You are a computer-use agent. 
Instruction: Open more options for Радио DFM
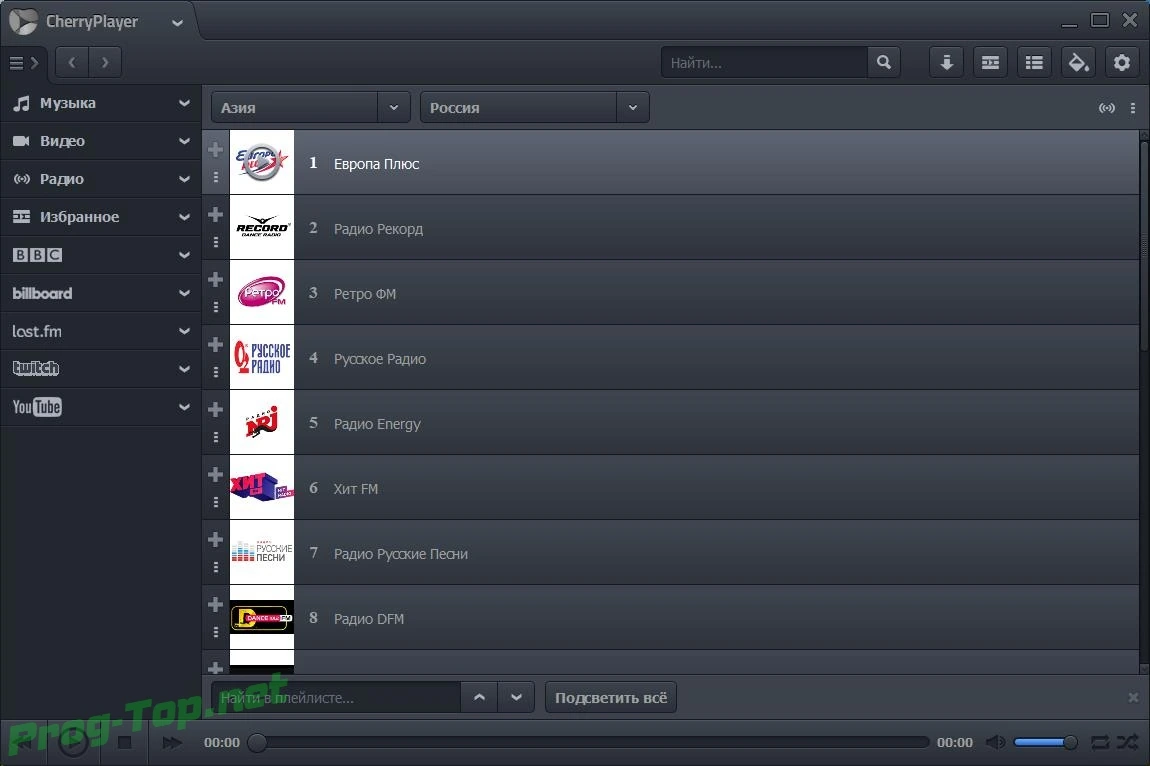pos(216,632)
